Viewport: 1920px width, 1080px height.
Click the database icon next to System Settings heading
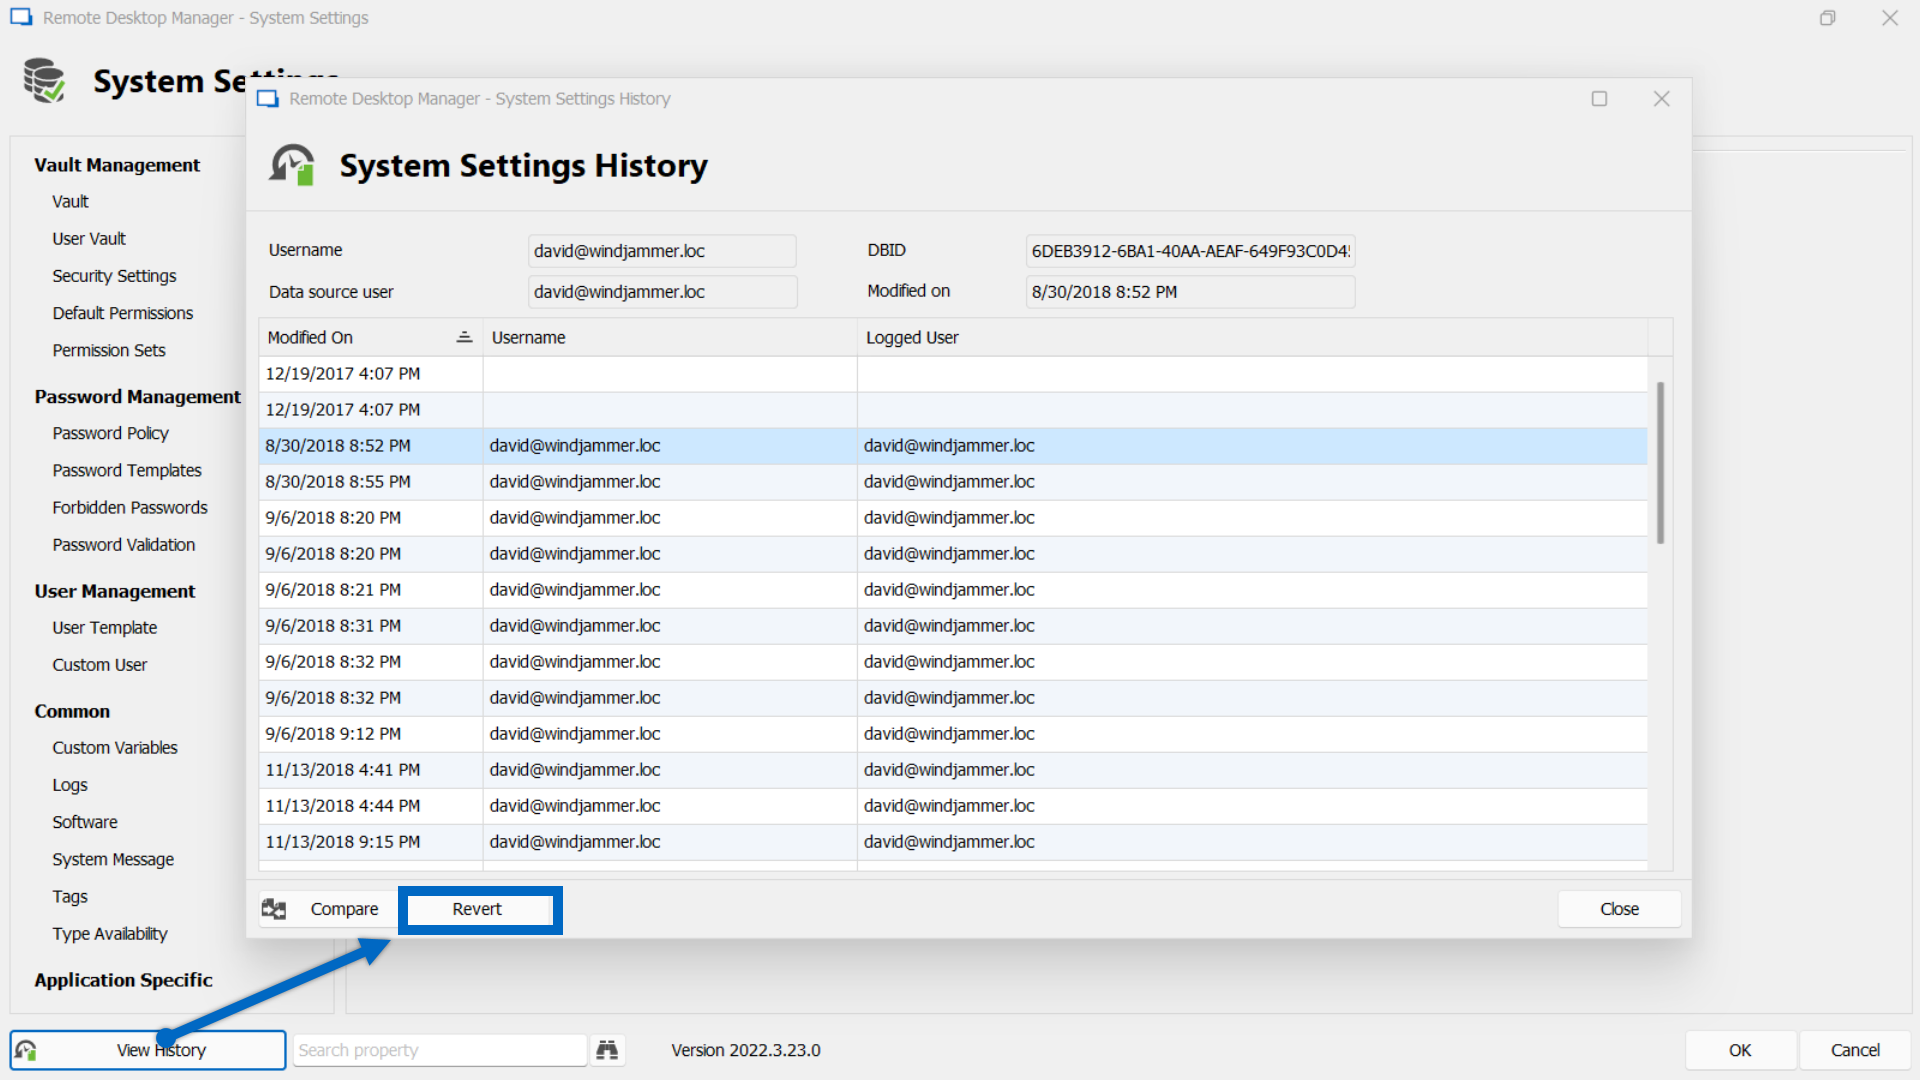point(44,80)
